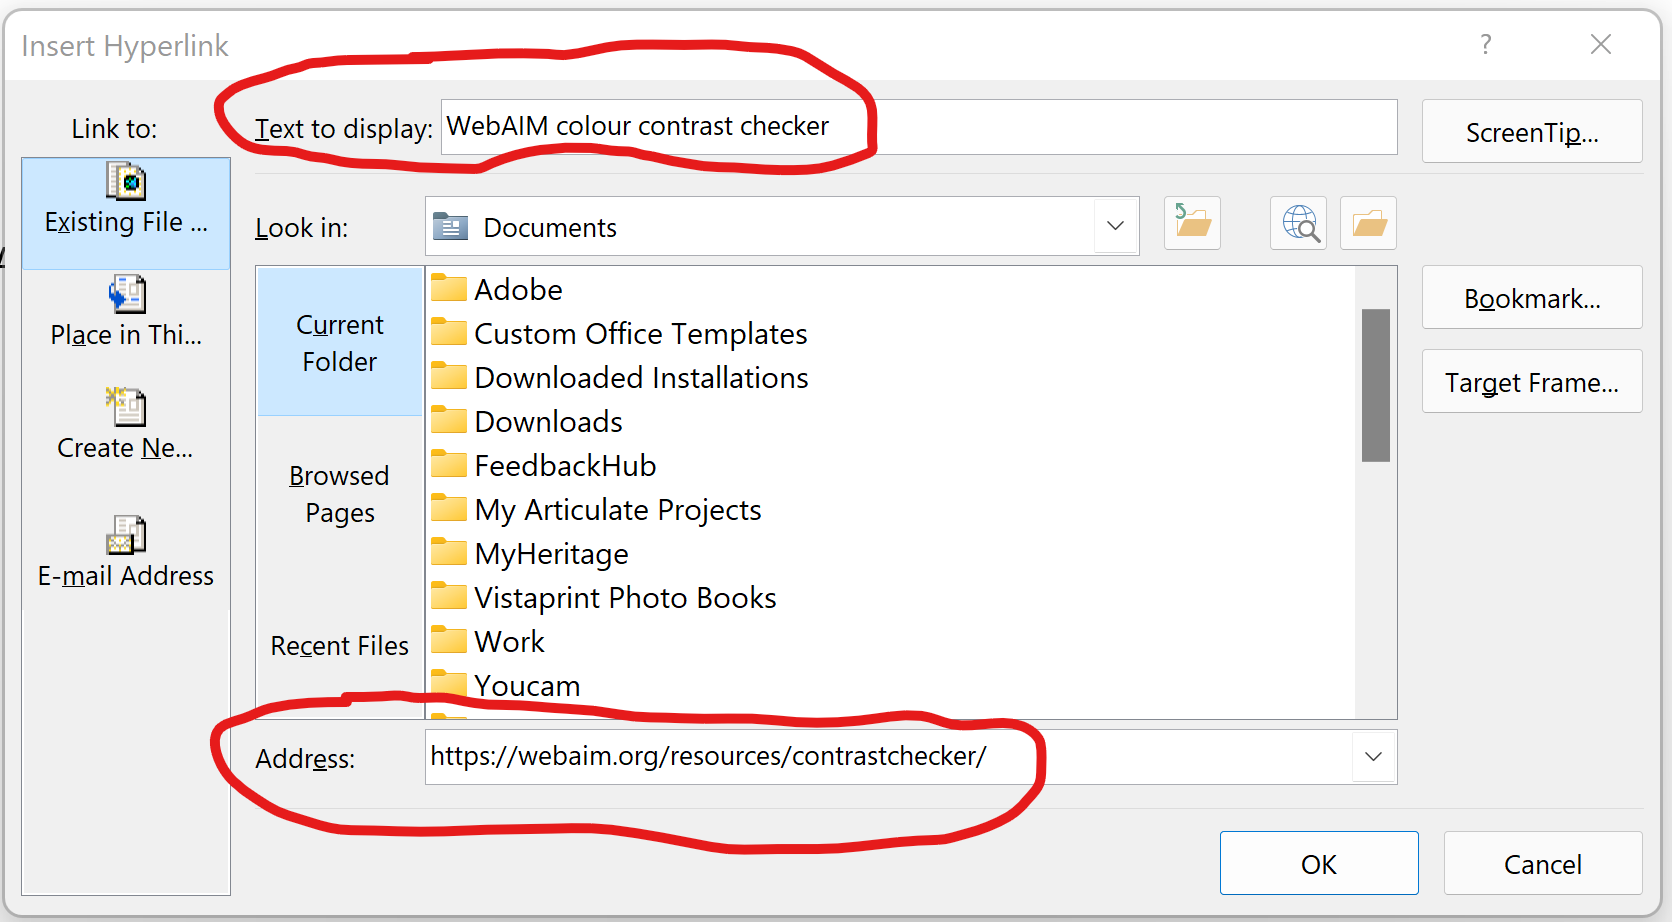The height and width of the screenshot is (922, 1672).
Task: Click the Bookmark button
Action: click(1532, 297)
